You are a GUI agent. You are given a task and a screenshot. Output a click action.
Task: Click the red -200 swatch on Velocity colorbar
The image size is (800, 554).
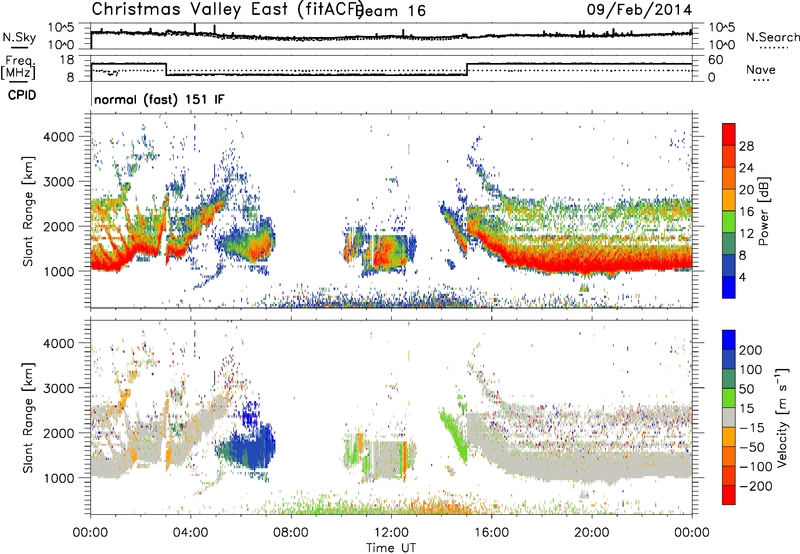point(729,495)
